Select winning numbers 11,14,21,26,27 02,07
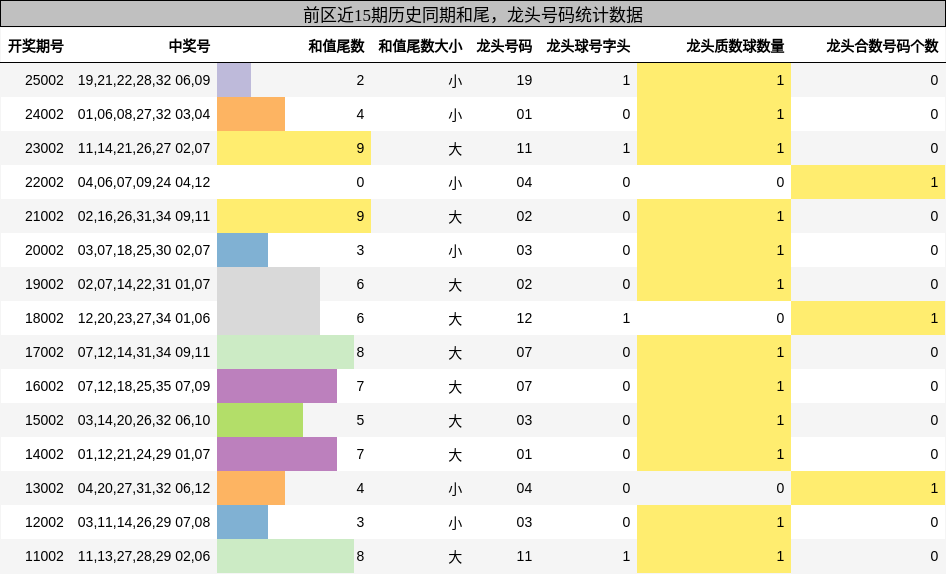 [144, 148]
